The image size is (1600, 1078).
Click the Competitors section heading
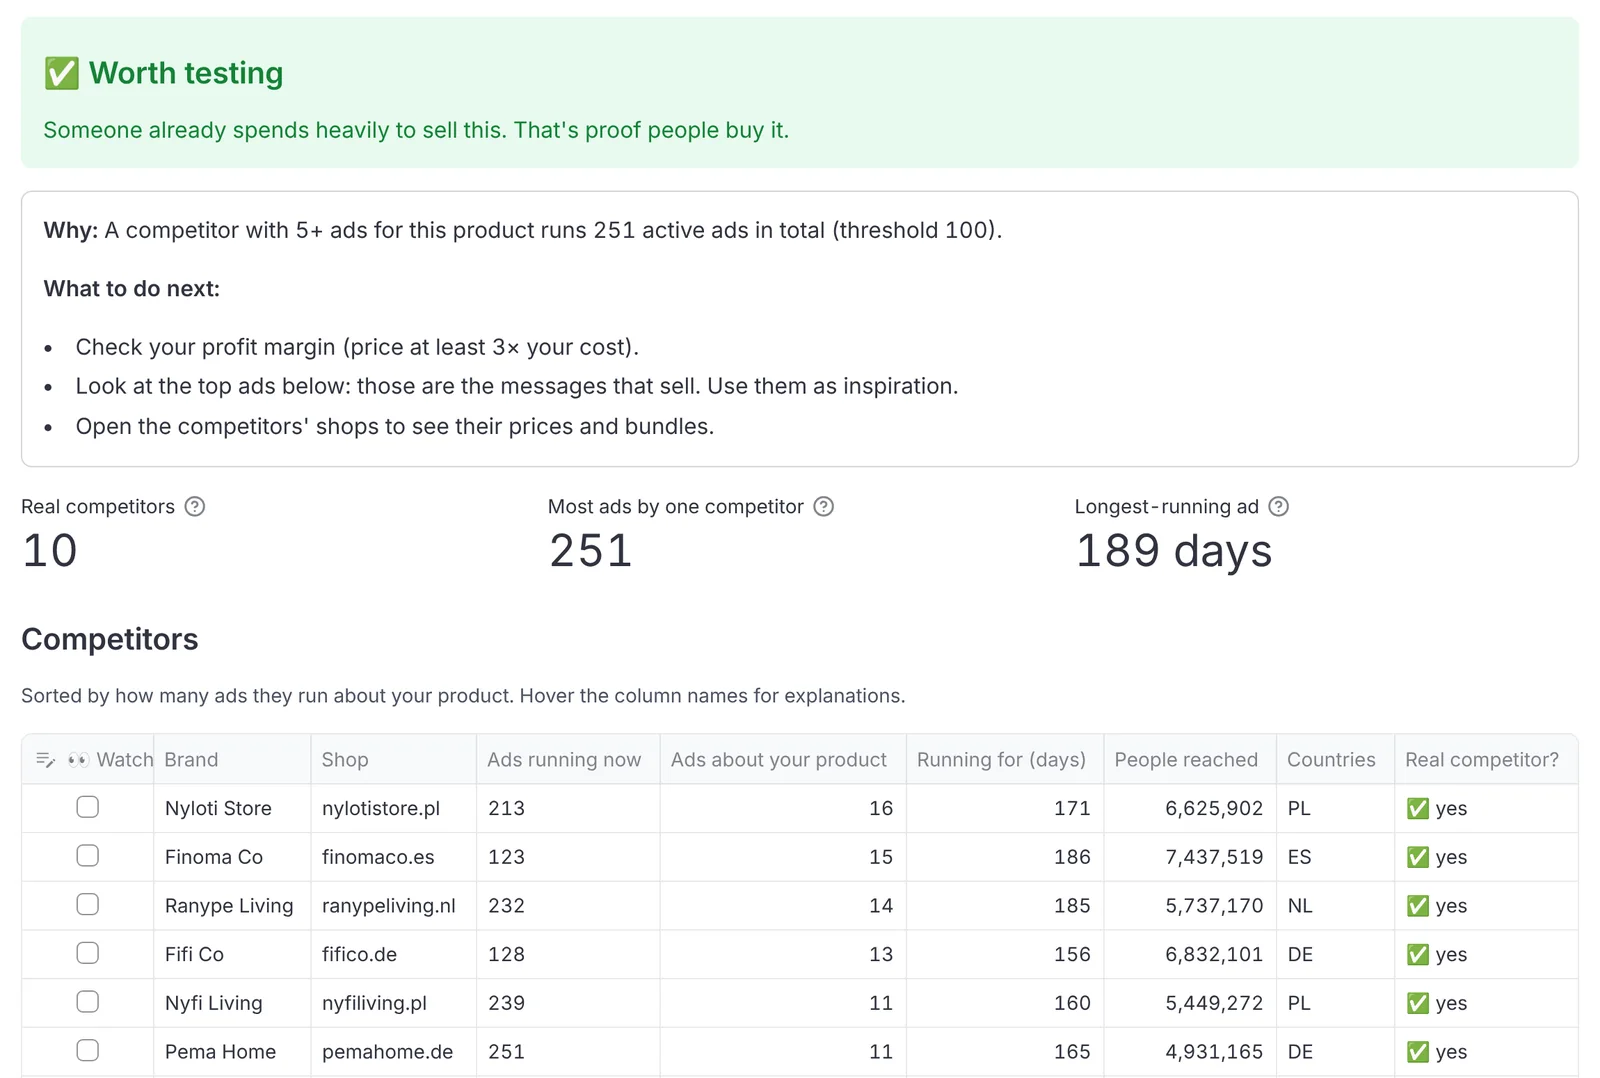[110, 639]
